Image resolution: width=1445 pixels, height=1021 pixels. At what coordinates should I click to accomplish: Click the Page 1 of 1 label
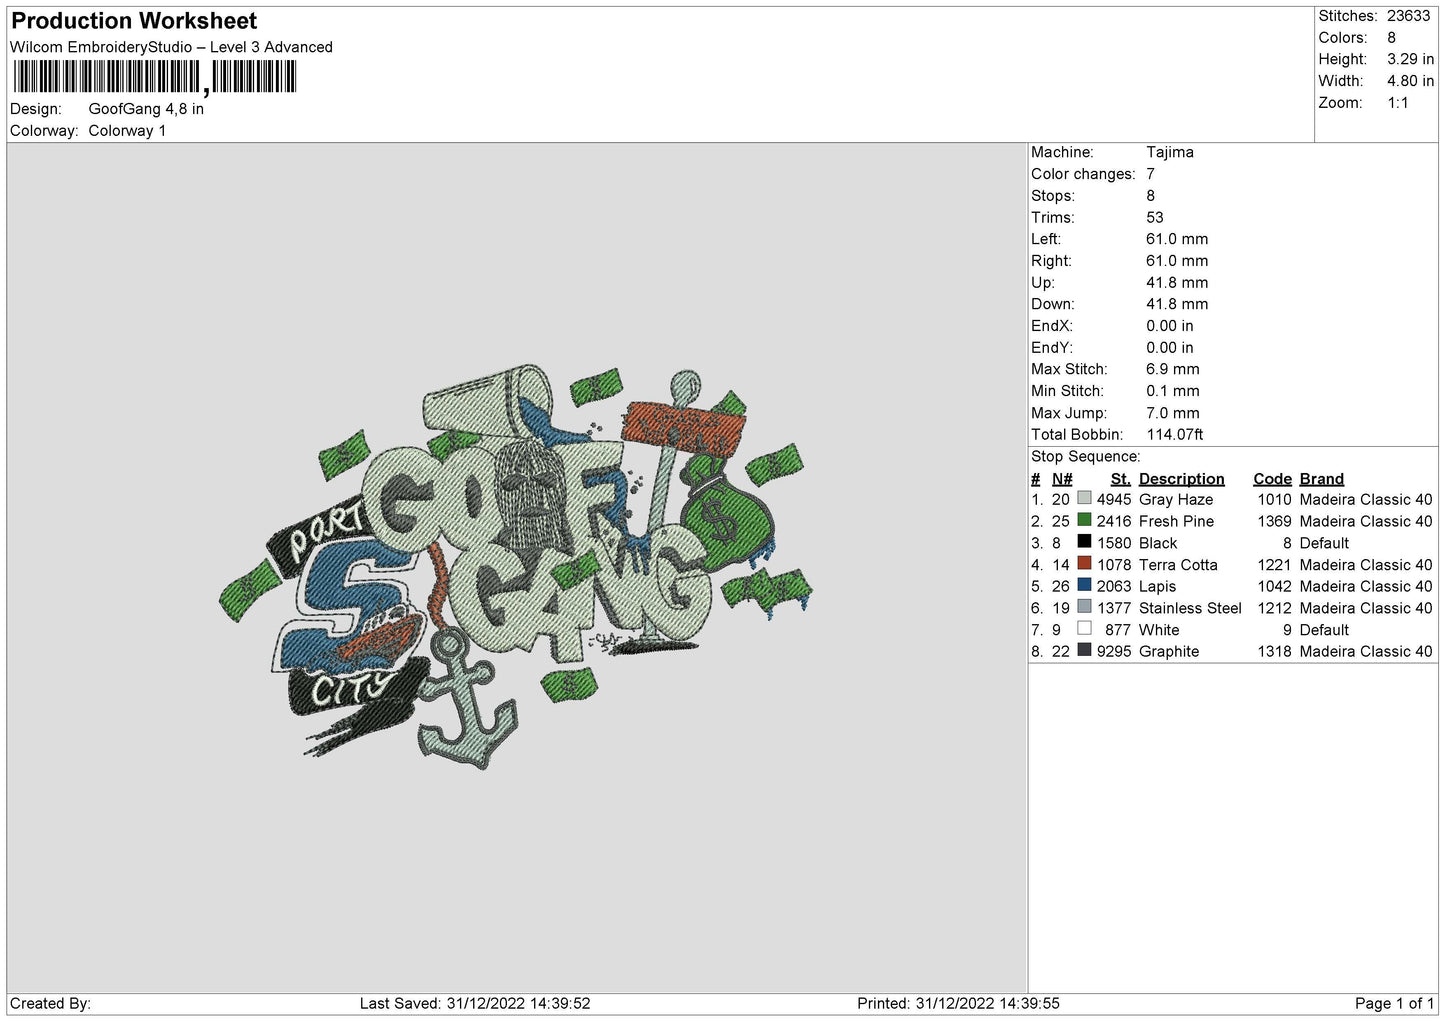coord(1394,1003)
